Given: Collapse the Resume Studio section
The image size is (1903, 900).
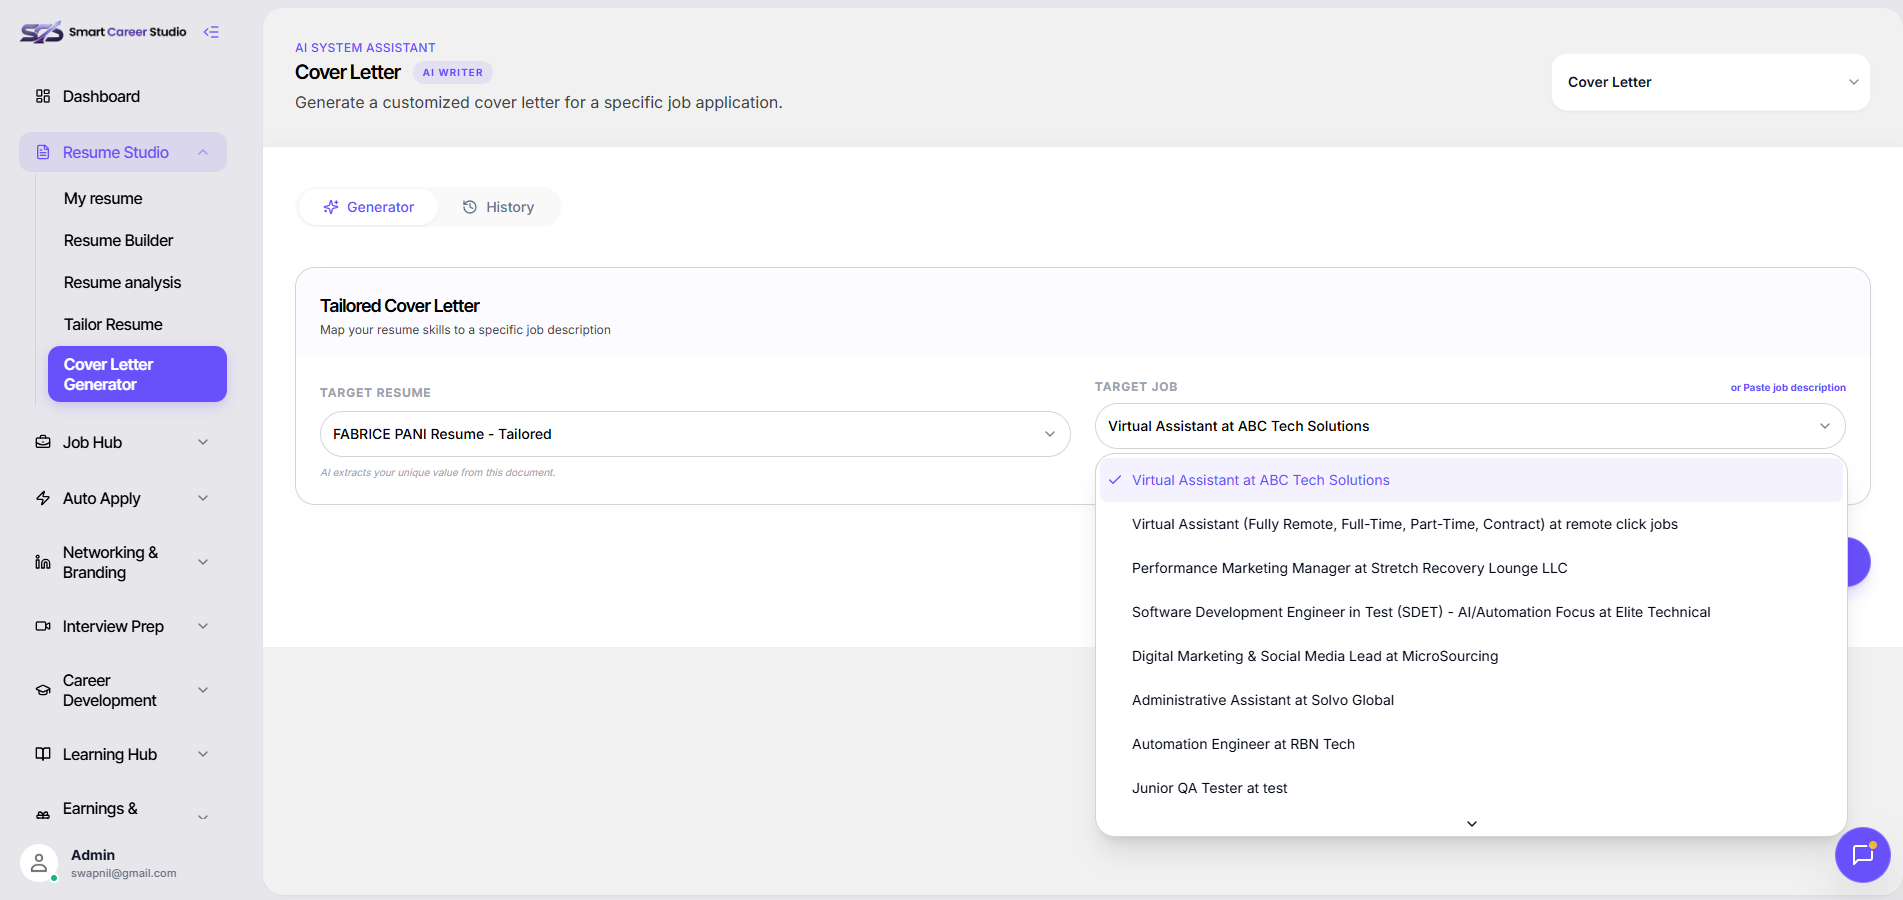Looking at the screenshot, I should click(203, 152).
